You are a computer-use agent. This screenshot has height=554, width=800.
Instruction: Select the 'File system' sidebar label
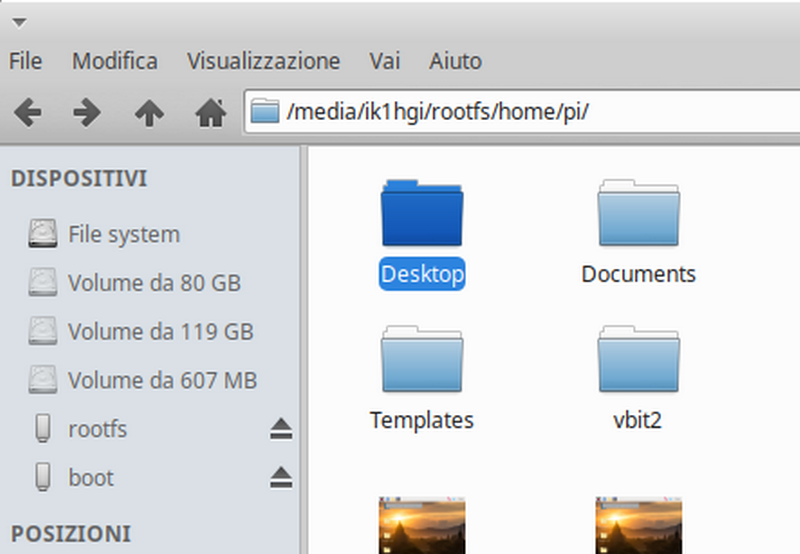124,235
